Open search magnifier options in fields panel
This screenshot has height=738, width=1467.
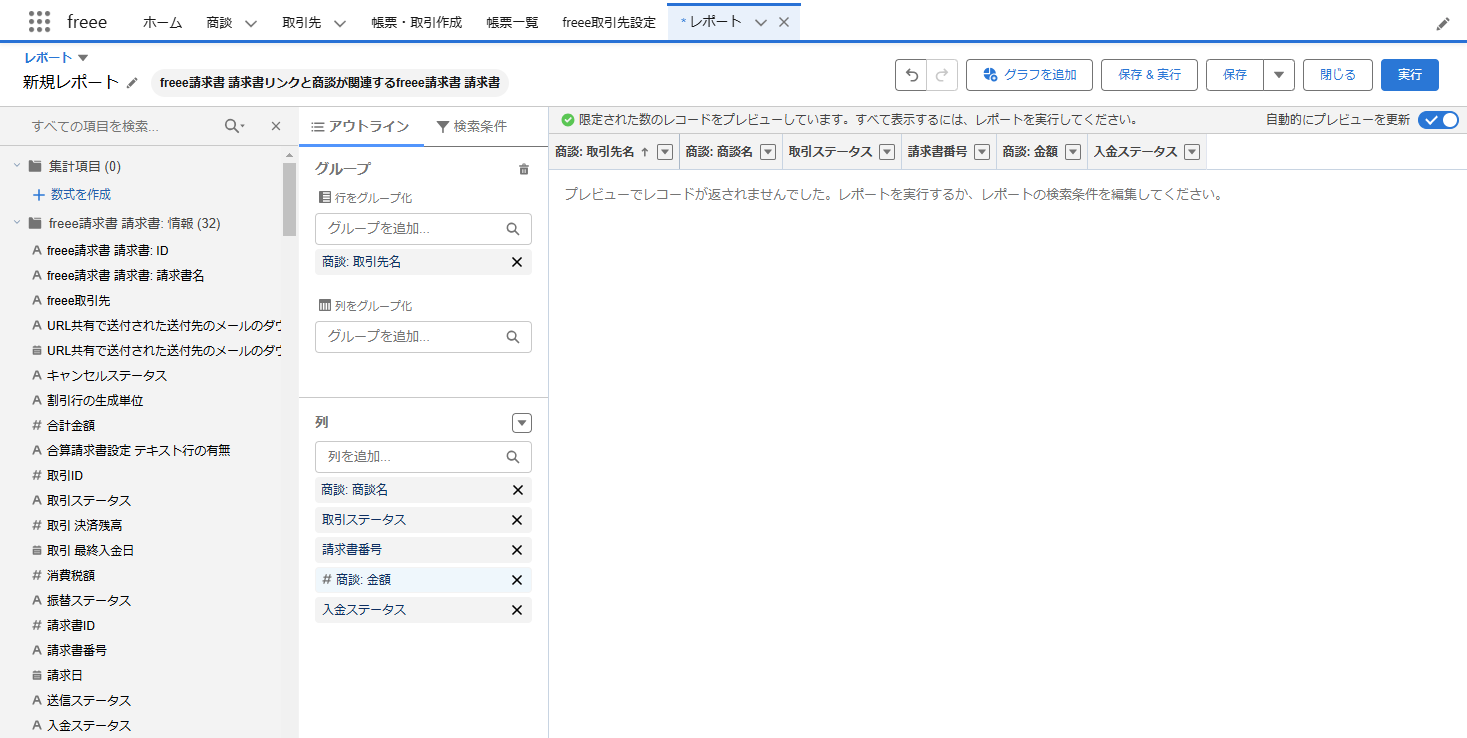[x=235, y=126]
